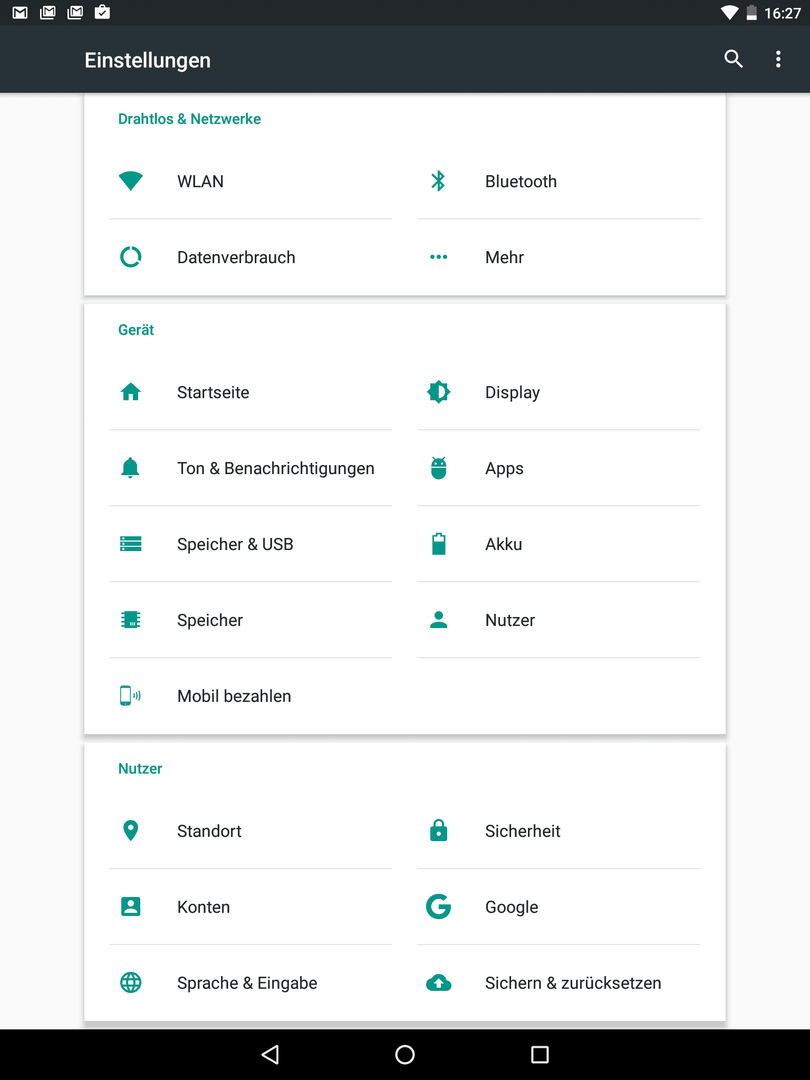This screenshot has width=810, height=1080.
Task: Open Google settings entry
Action: coord(559,907)
